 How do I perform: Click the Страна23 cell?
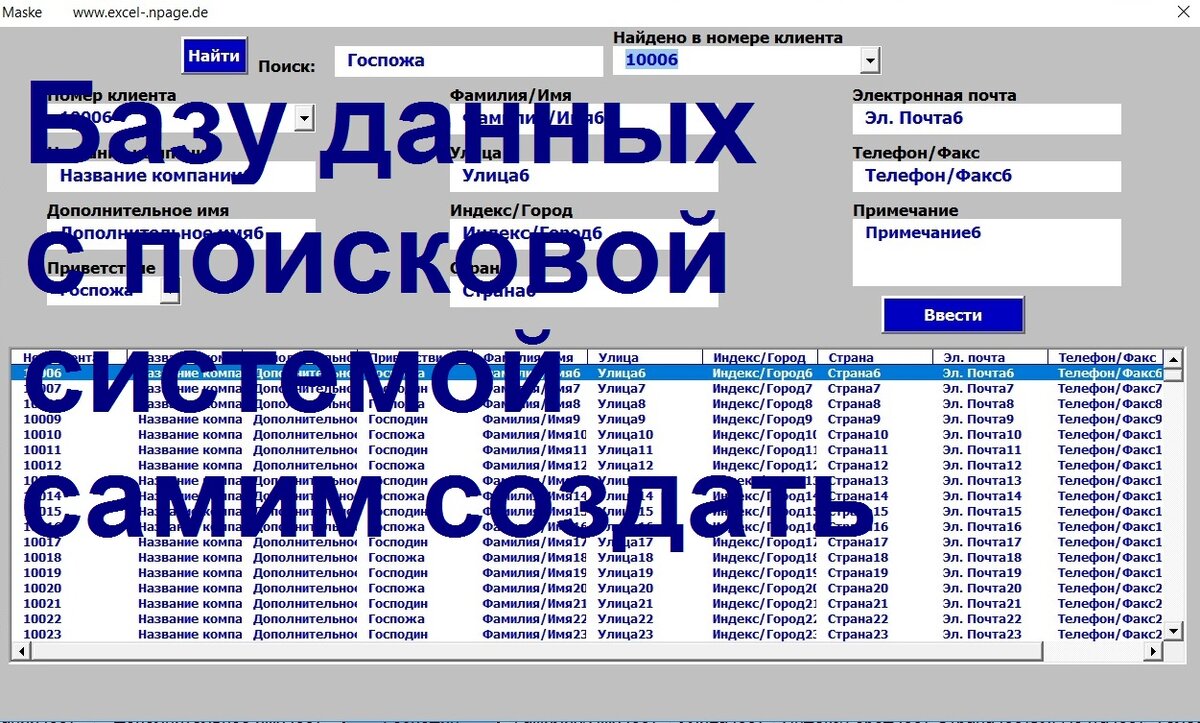858,634
